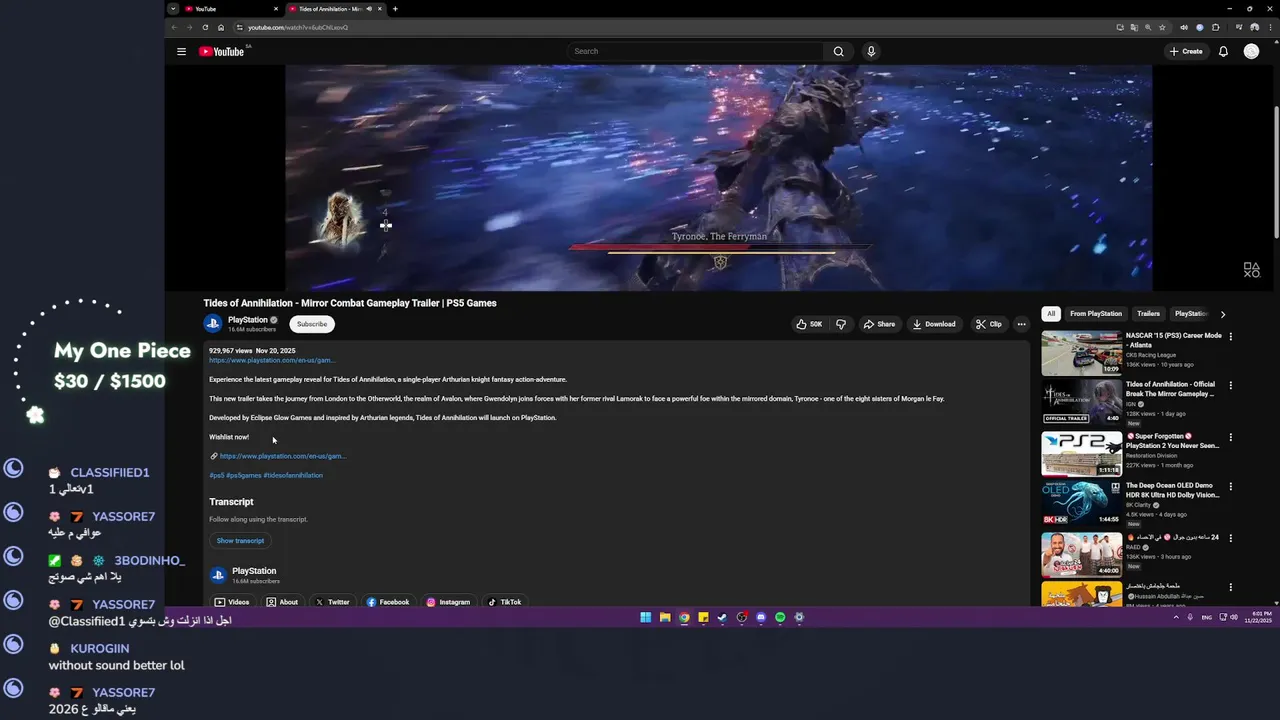Open YouTube notifications bell
The image size is (1280, 720).
click(x=1223, y=51)
